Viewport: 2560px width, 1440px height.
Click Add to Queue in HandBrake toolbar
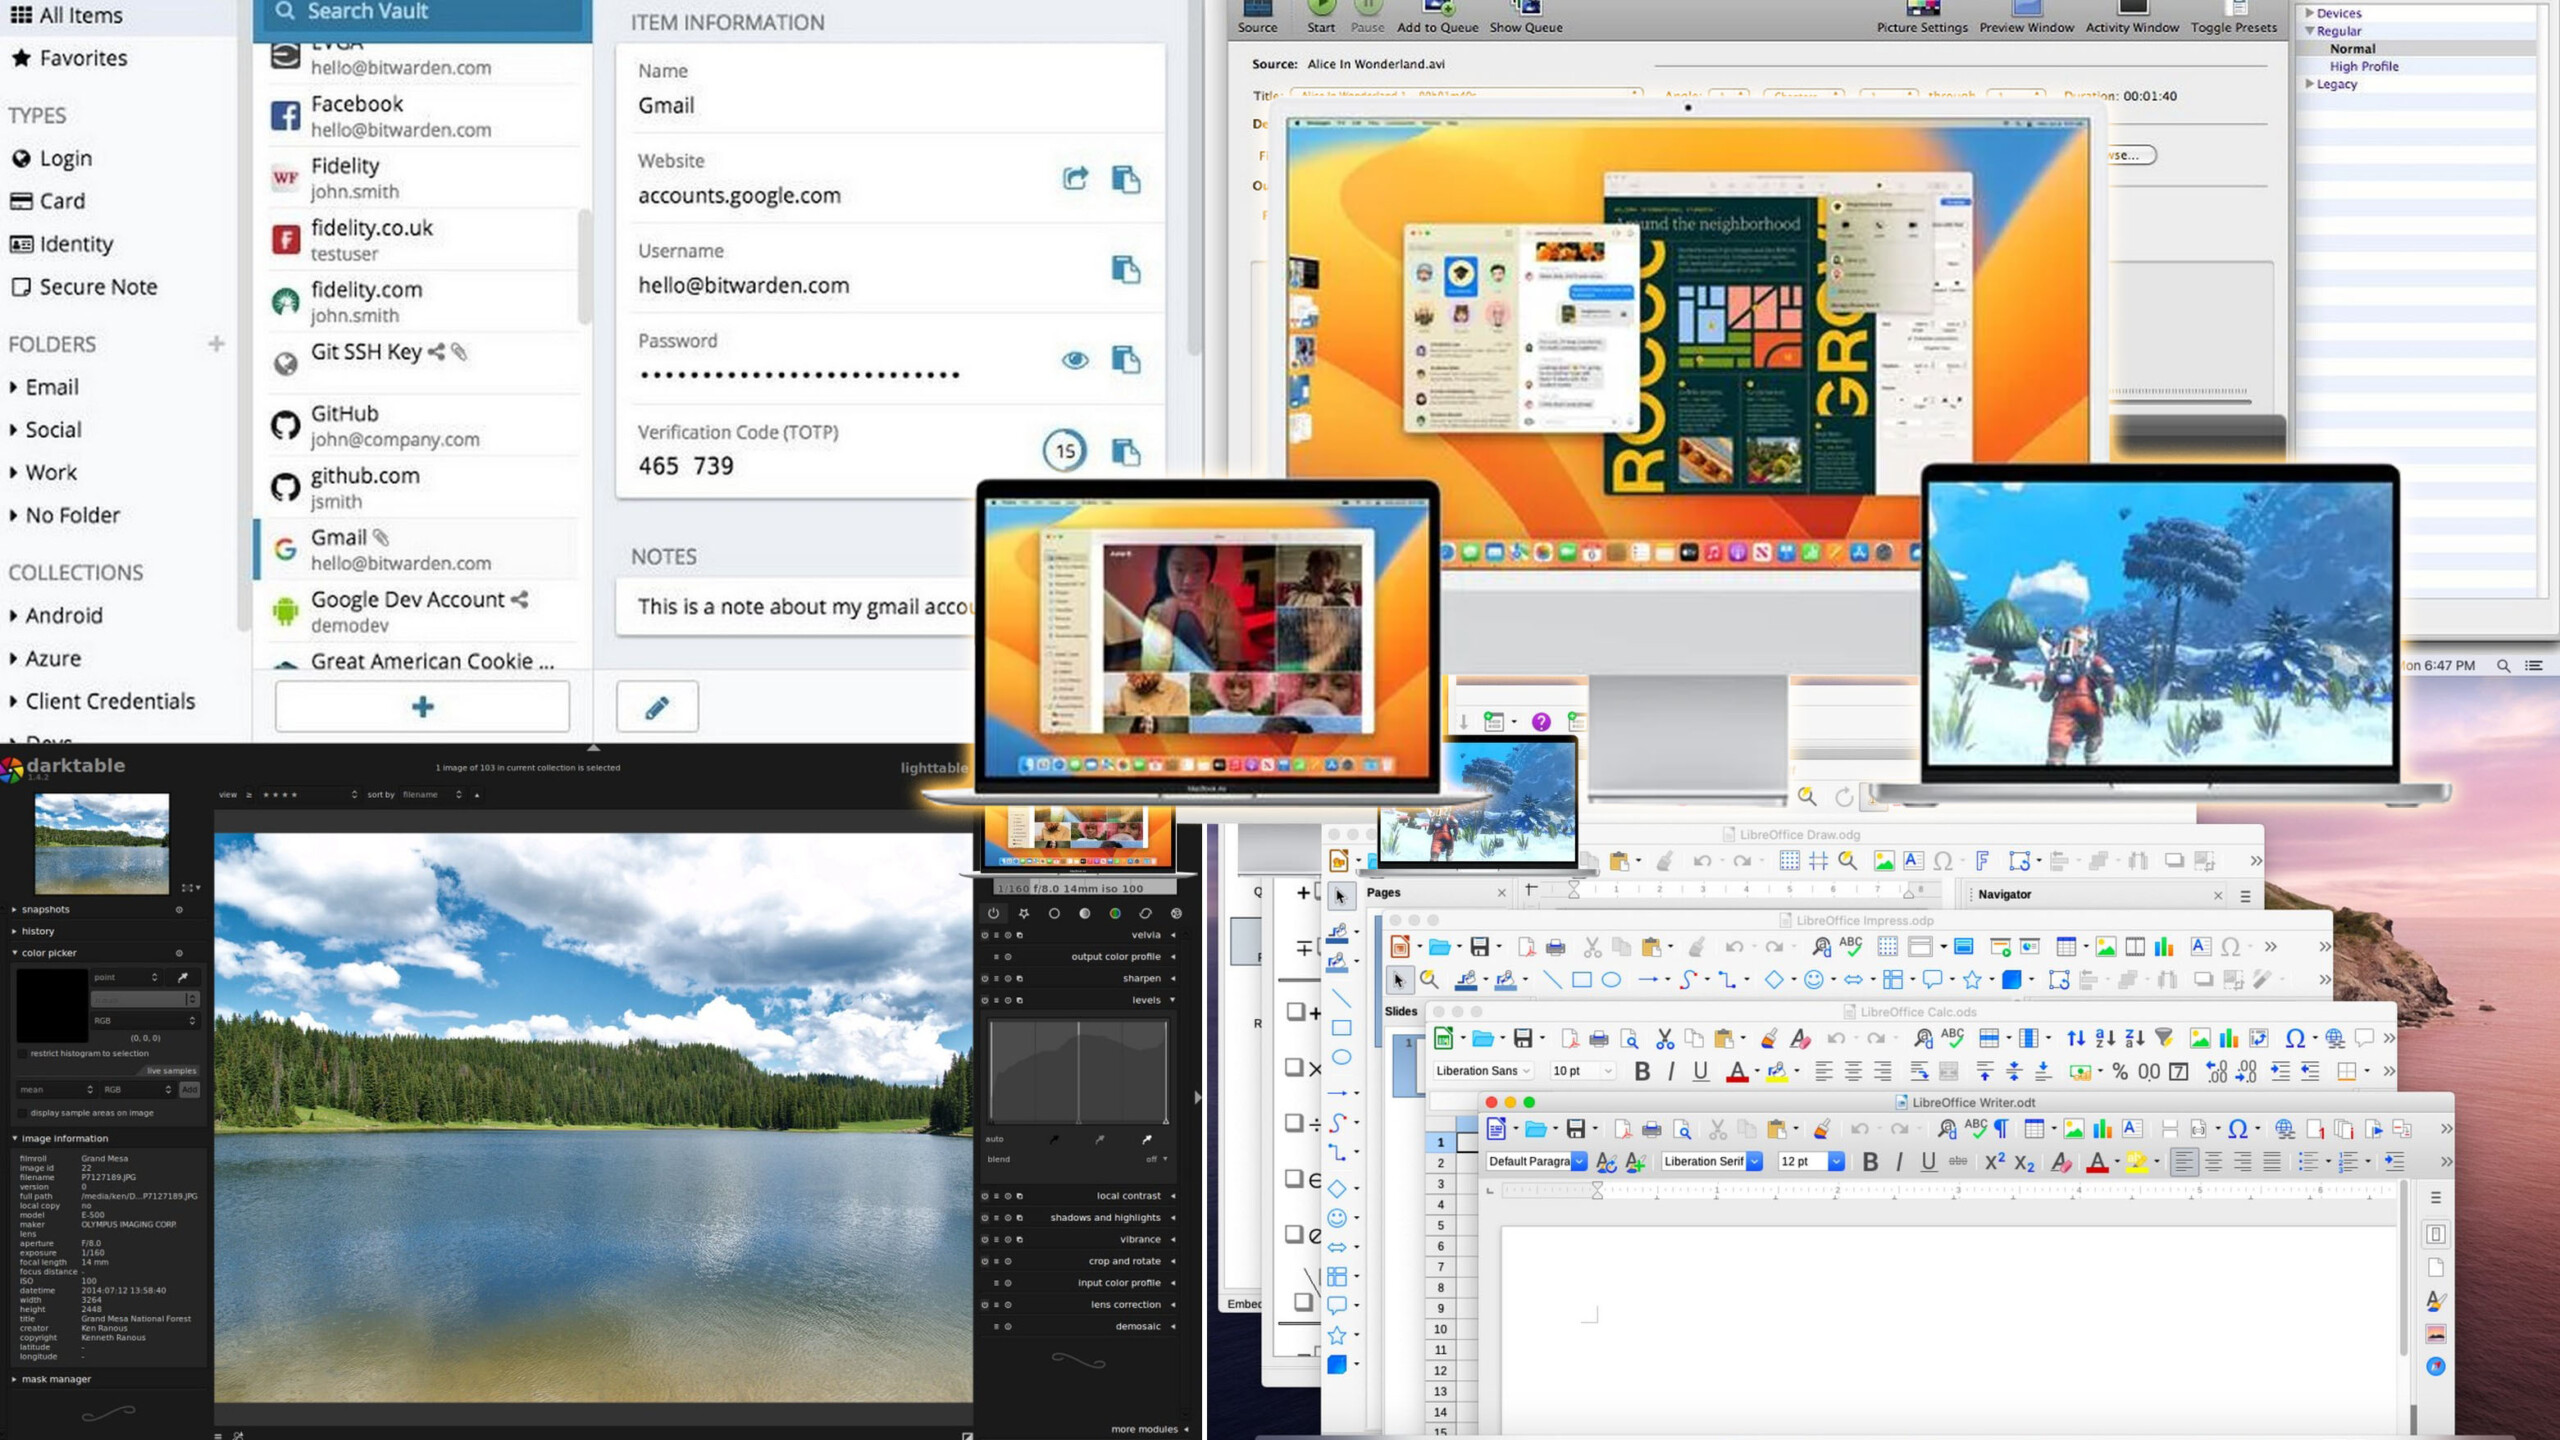click(x=1437, y=16)
